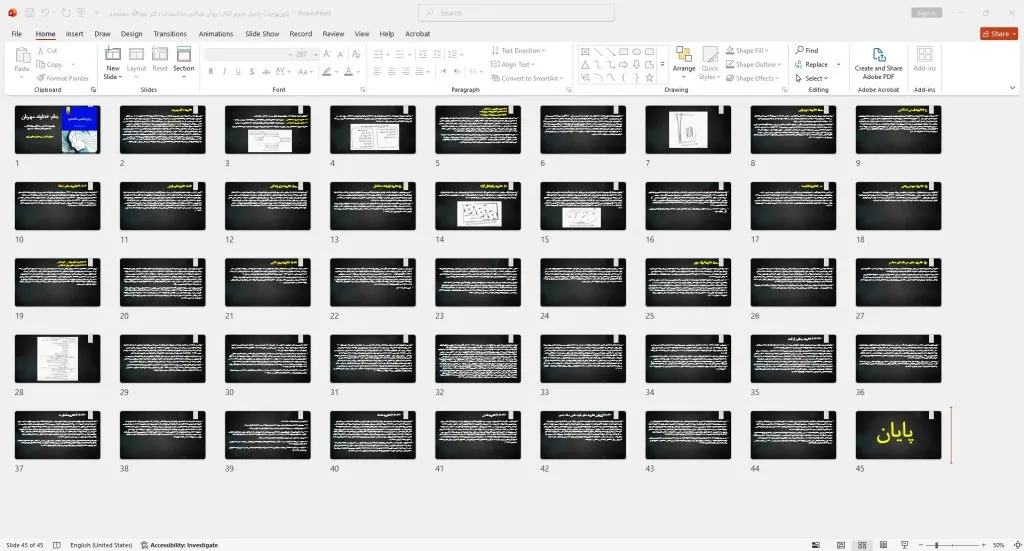Toggle Bold formatting

pyautogui.click(x=211, y=71)
